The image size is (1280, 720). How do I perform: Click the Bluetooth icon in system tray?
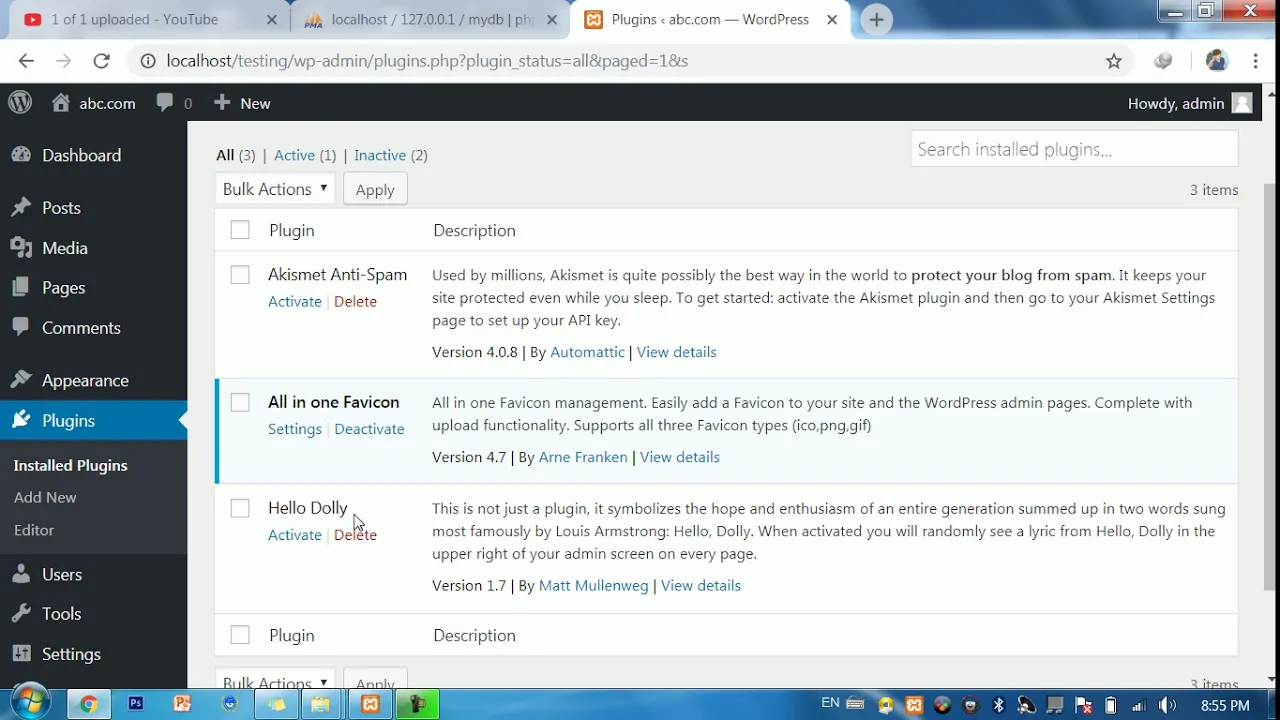pyautogui.click(x=998, y=705)
